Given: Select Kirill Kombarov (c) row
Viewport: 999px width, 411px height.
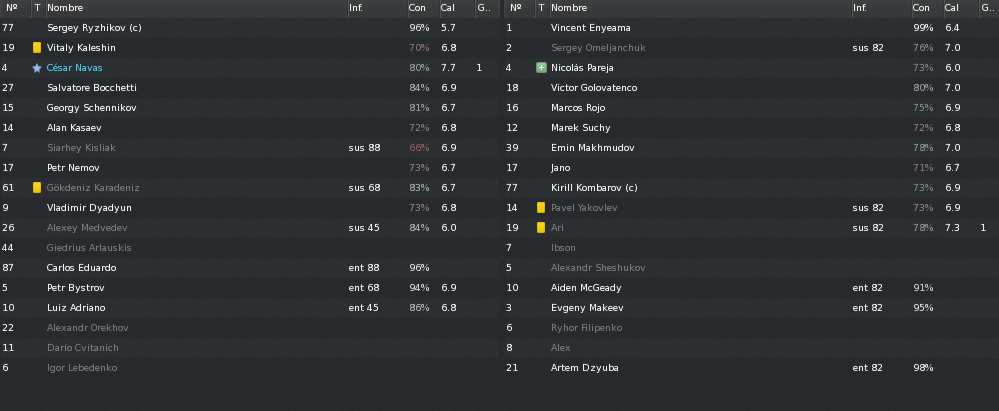Looking at the screenshot, I should (751, 188).
